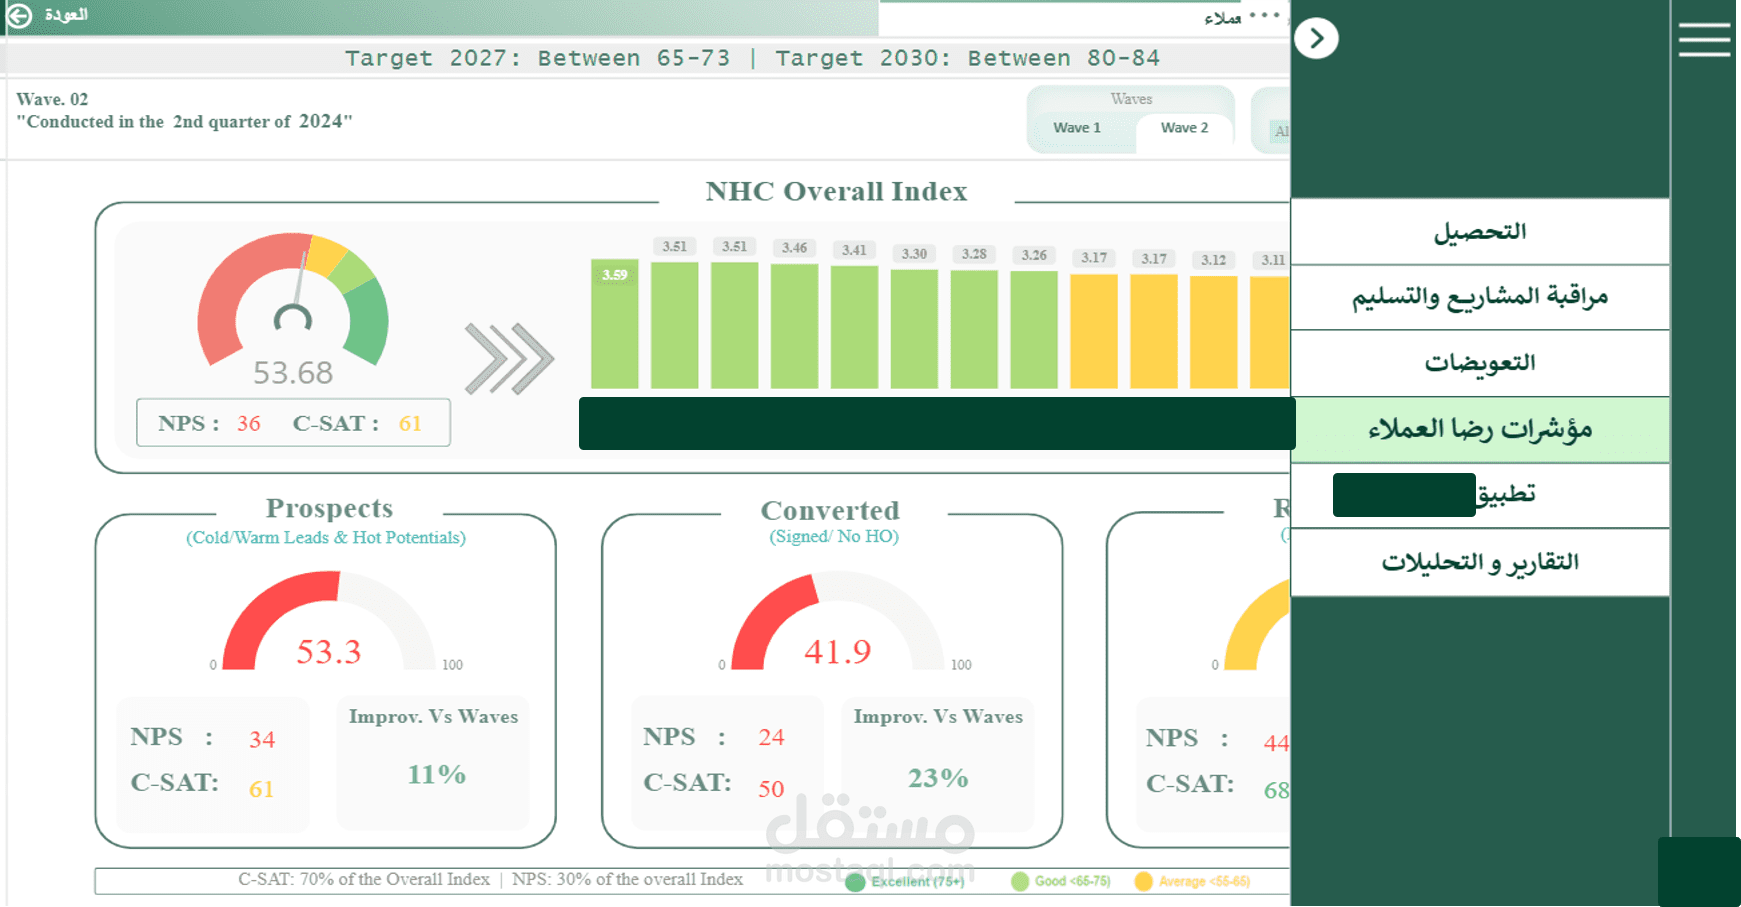
Task: Open التقارير و التحليلات menu item
Action: [x=1480, y=562]
